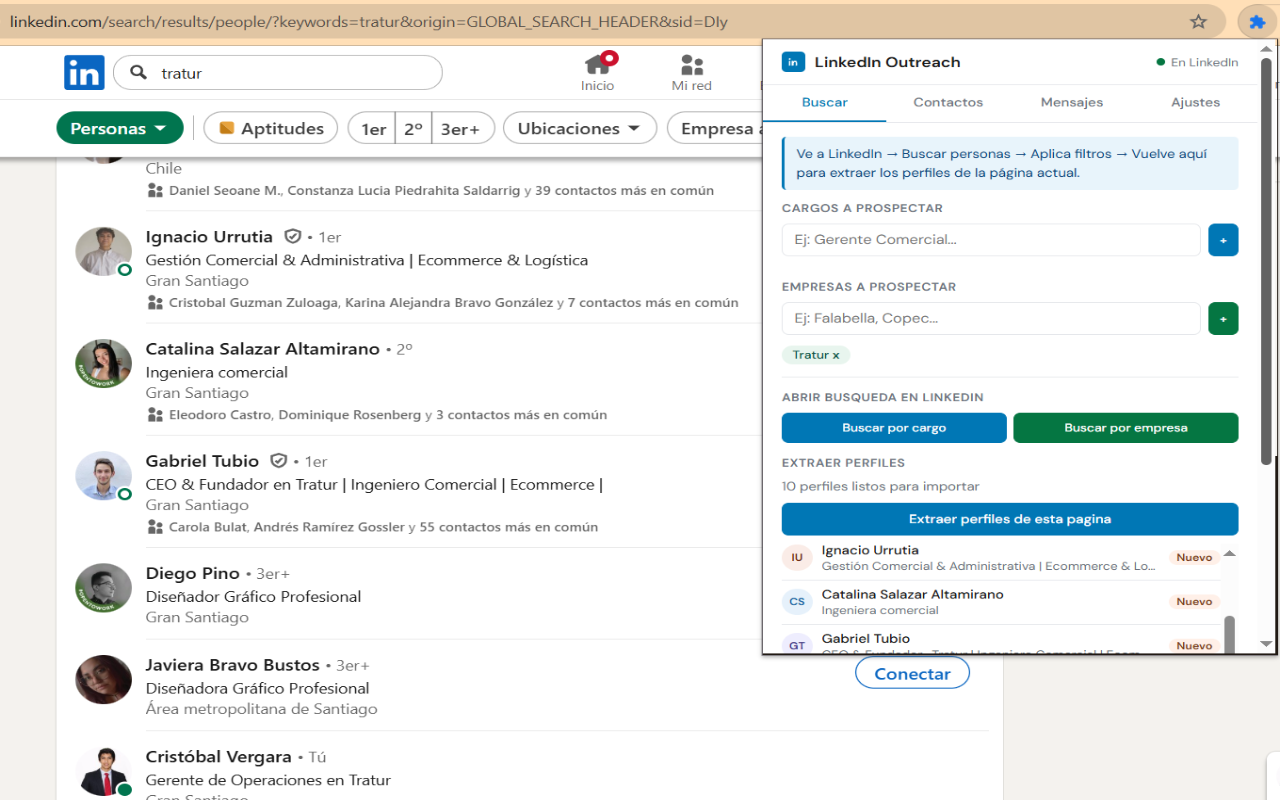Open Cristóbal Vergara's name link
This screenshot has height=800, width=1280.
(x=219, y=757)
